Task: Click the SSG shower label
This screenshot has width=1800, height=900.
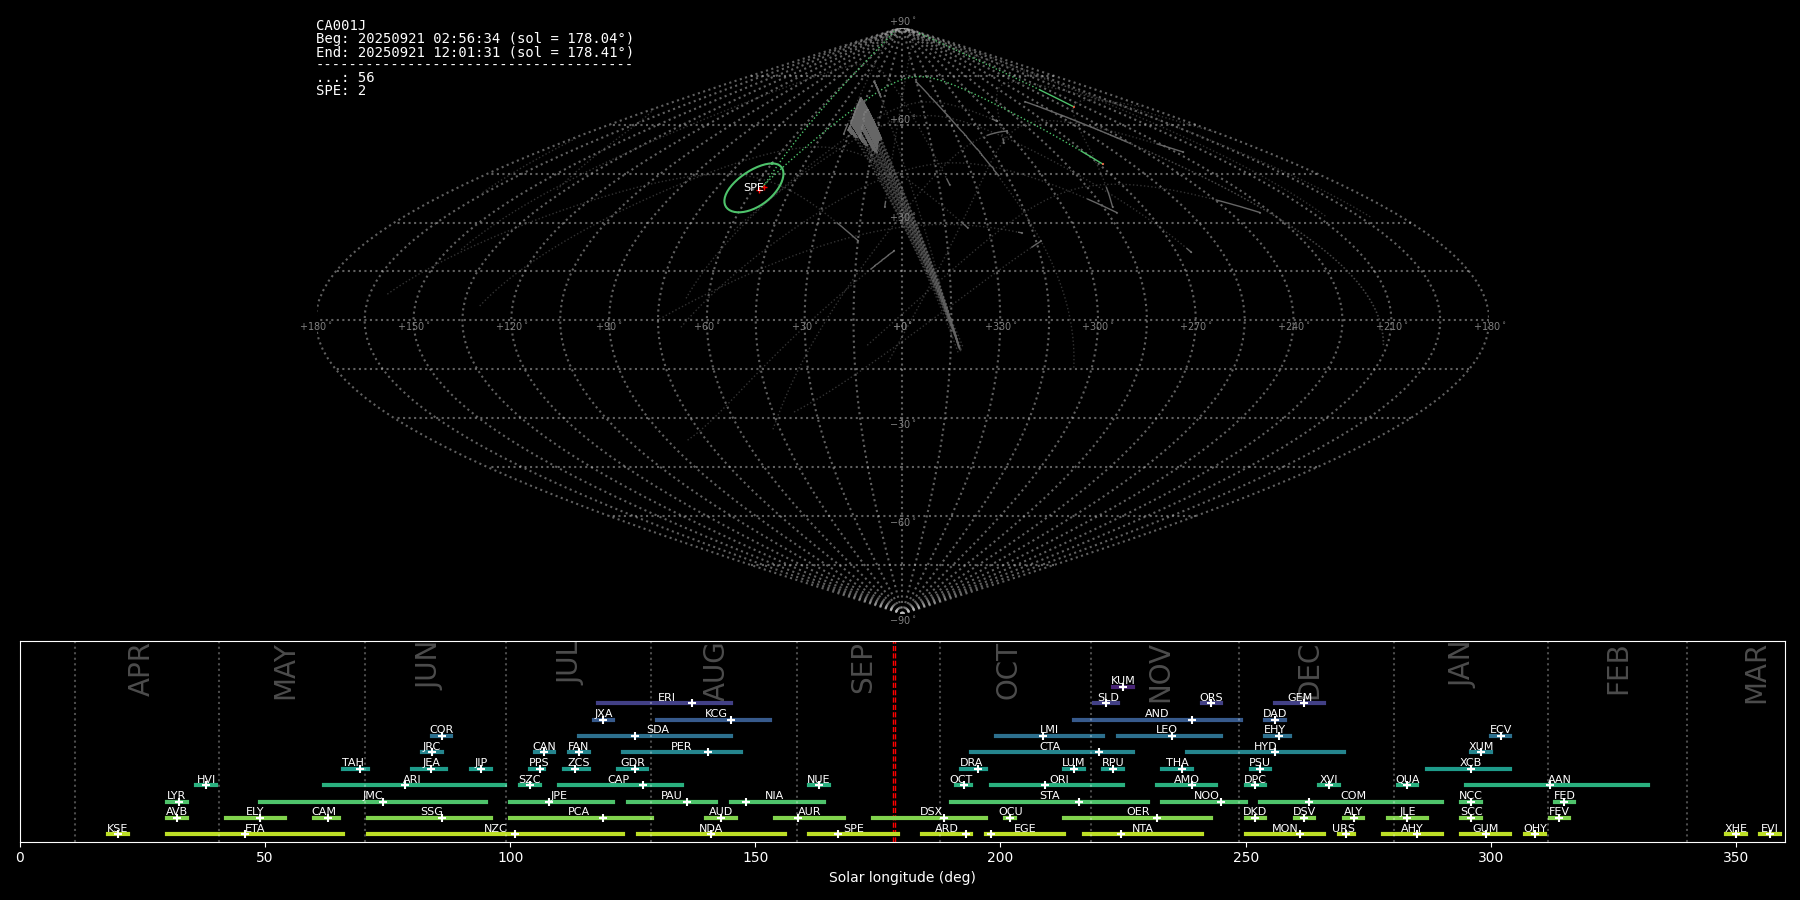Action: tap(431, 811)
